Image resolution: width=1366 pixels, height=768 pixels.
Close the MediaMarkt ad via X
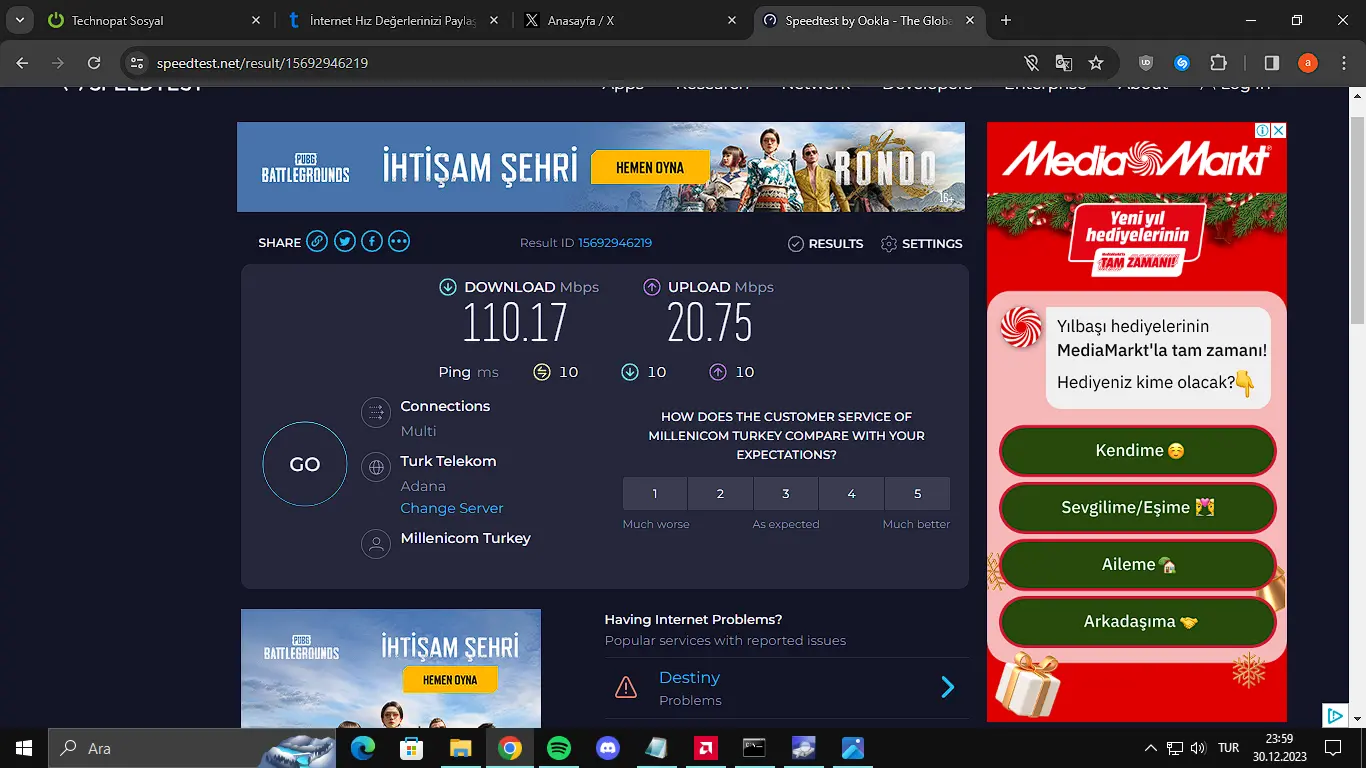(1278, 130)
